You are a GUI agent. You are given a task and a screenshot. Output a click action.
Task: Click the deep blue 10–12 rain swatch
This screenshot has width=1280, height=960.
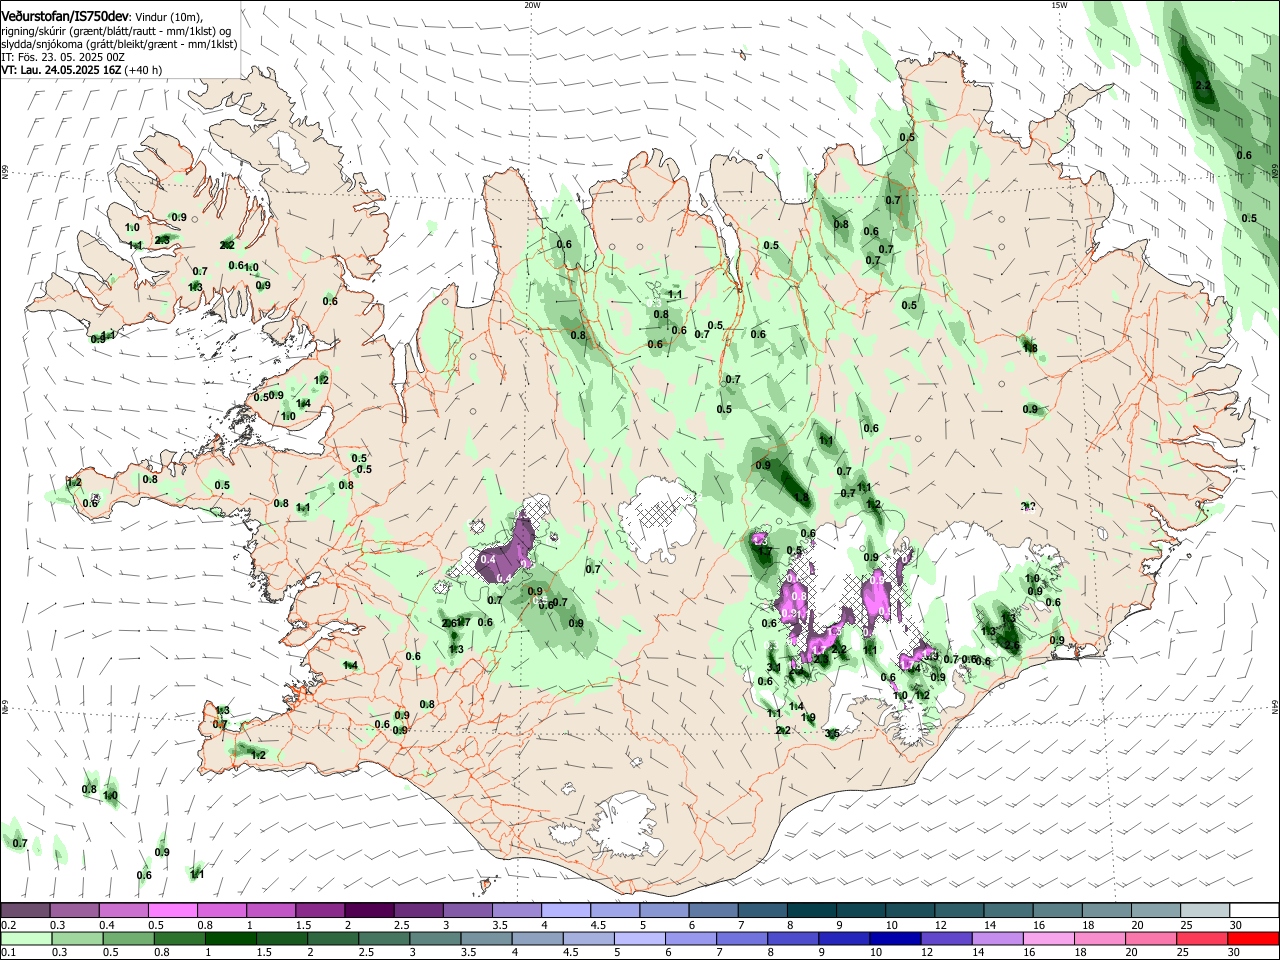pos(893,938)
